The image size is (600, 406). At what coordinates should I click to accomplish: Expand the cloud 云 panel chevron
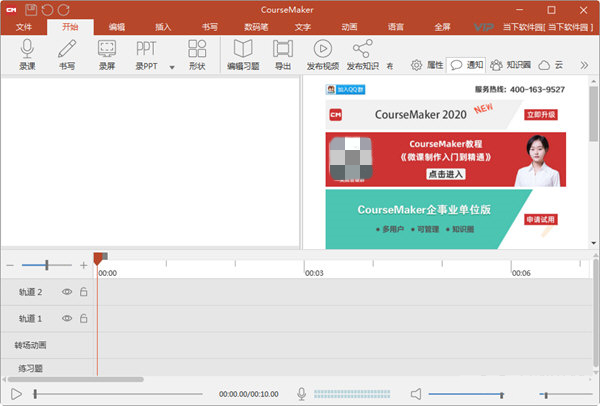point(585,65)
